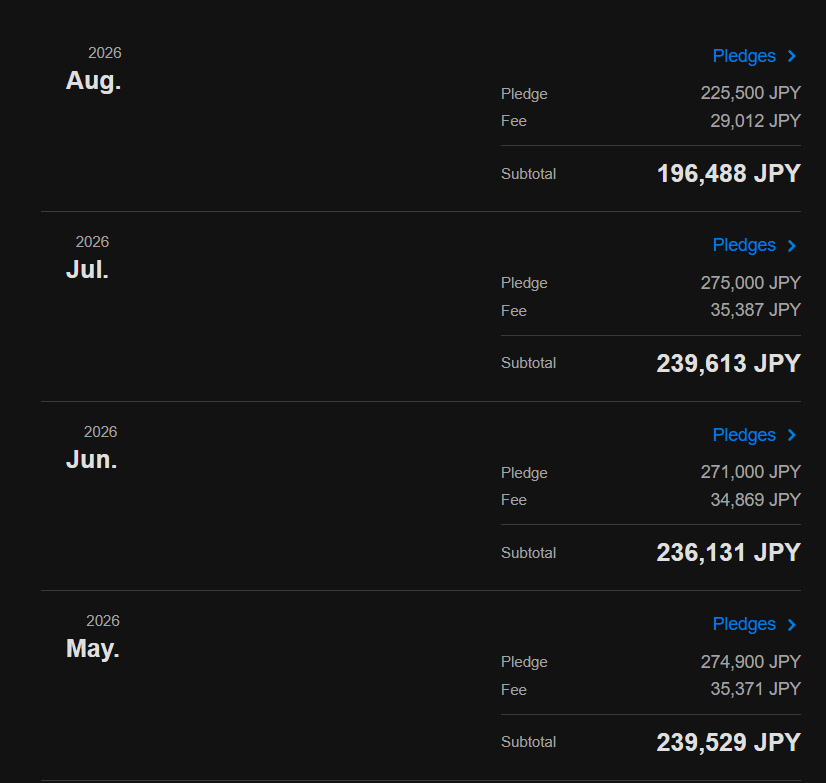Click the 35,387 JPY fee amount
Viewport: 826px width, 783px height.
[x=755, y=310]
